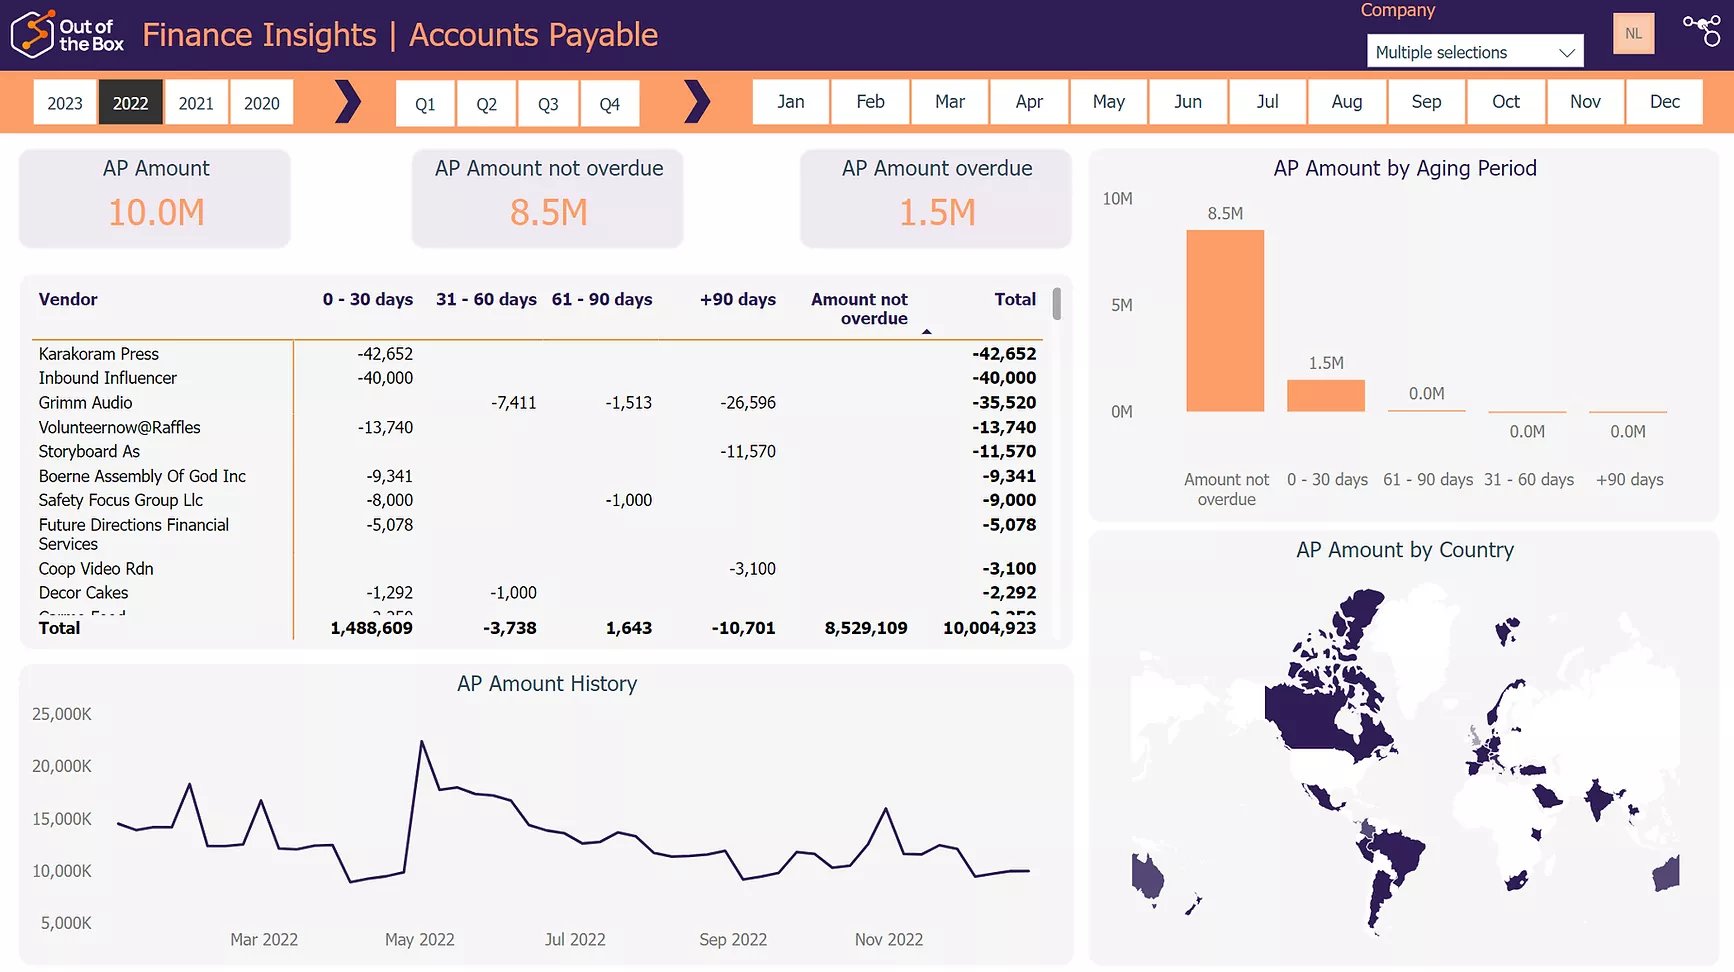Click the 0 - 30 days column header
The width and height of the screenshot is (1734, 972).
click(367, 299)
